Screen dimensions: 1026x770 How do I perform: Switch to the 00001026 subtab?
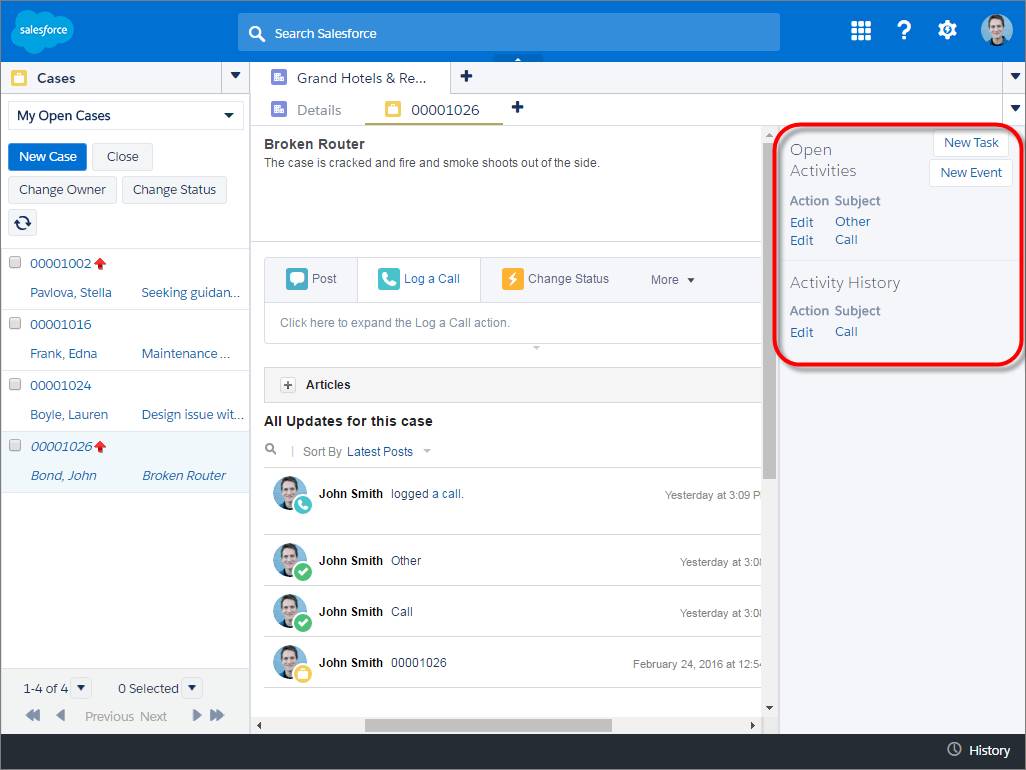[x=433, y=110]
